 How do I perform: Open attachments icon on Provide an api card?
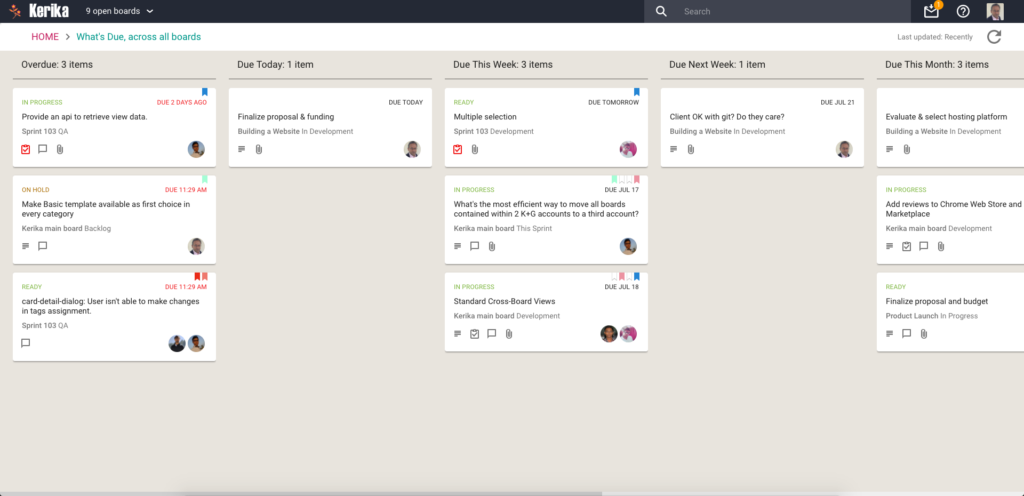click(59, 149)
